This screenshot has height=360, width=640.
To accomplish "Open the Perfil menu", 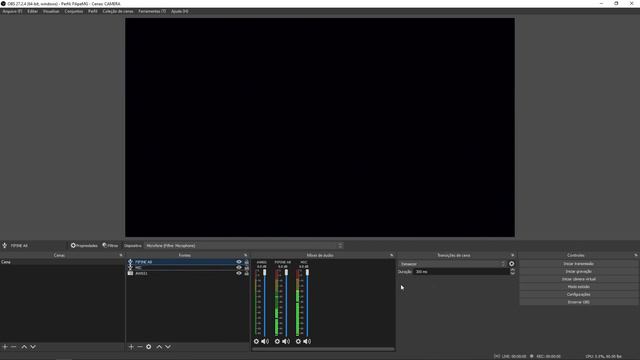I will (93, 11).
